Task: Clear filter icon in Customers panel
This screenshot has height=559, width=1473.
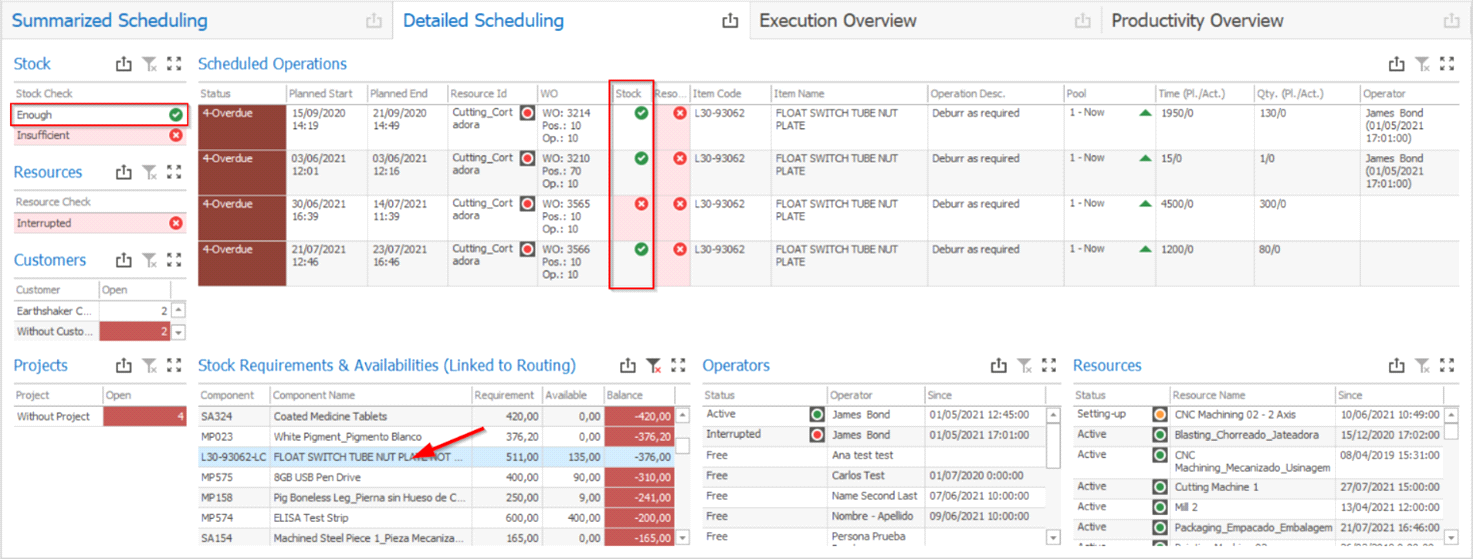Action: [149, 260]
